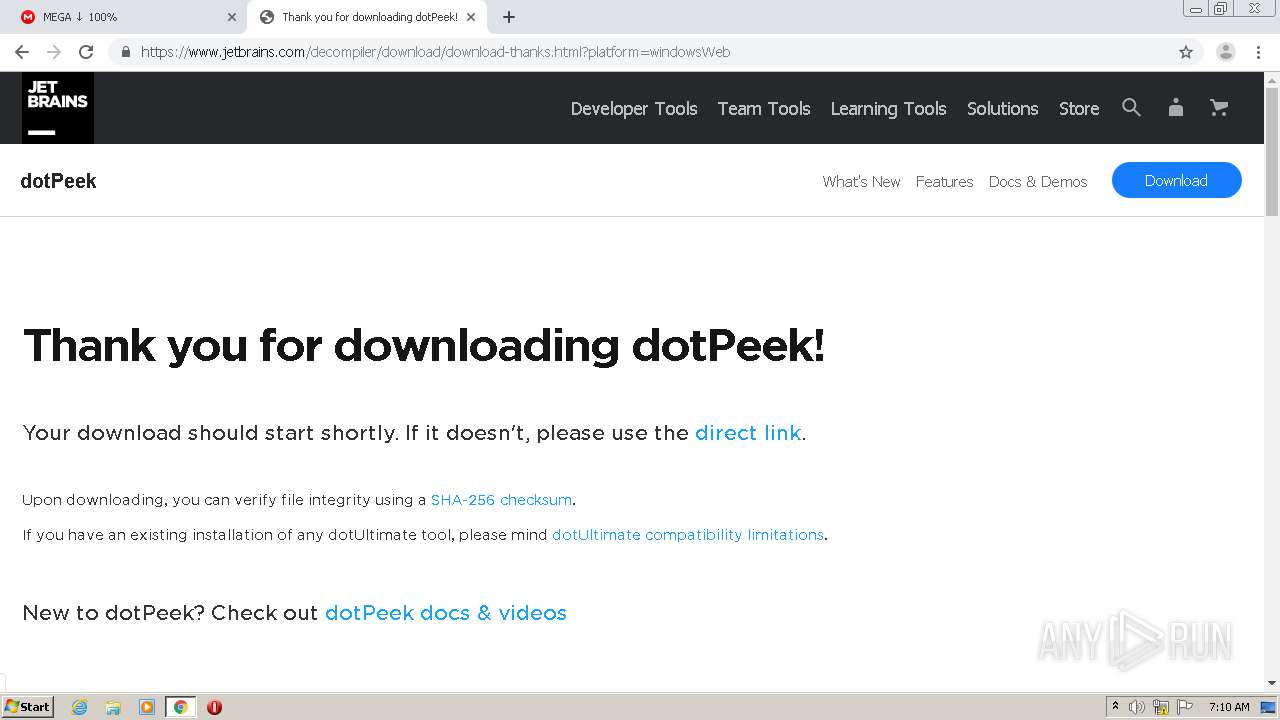Show hidden tray icons arrow

coord(1115,707)
